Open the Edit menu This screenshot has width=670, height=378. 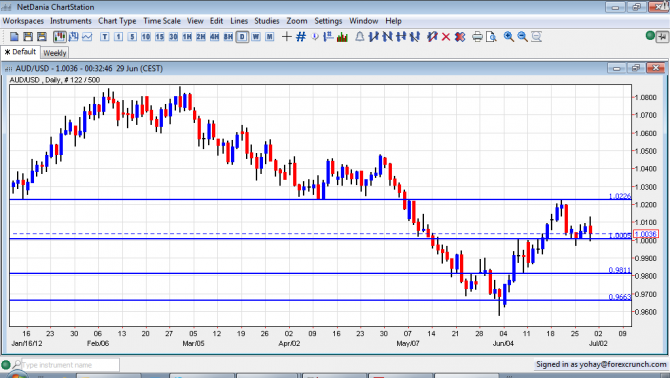(x=216, y=21)
